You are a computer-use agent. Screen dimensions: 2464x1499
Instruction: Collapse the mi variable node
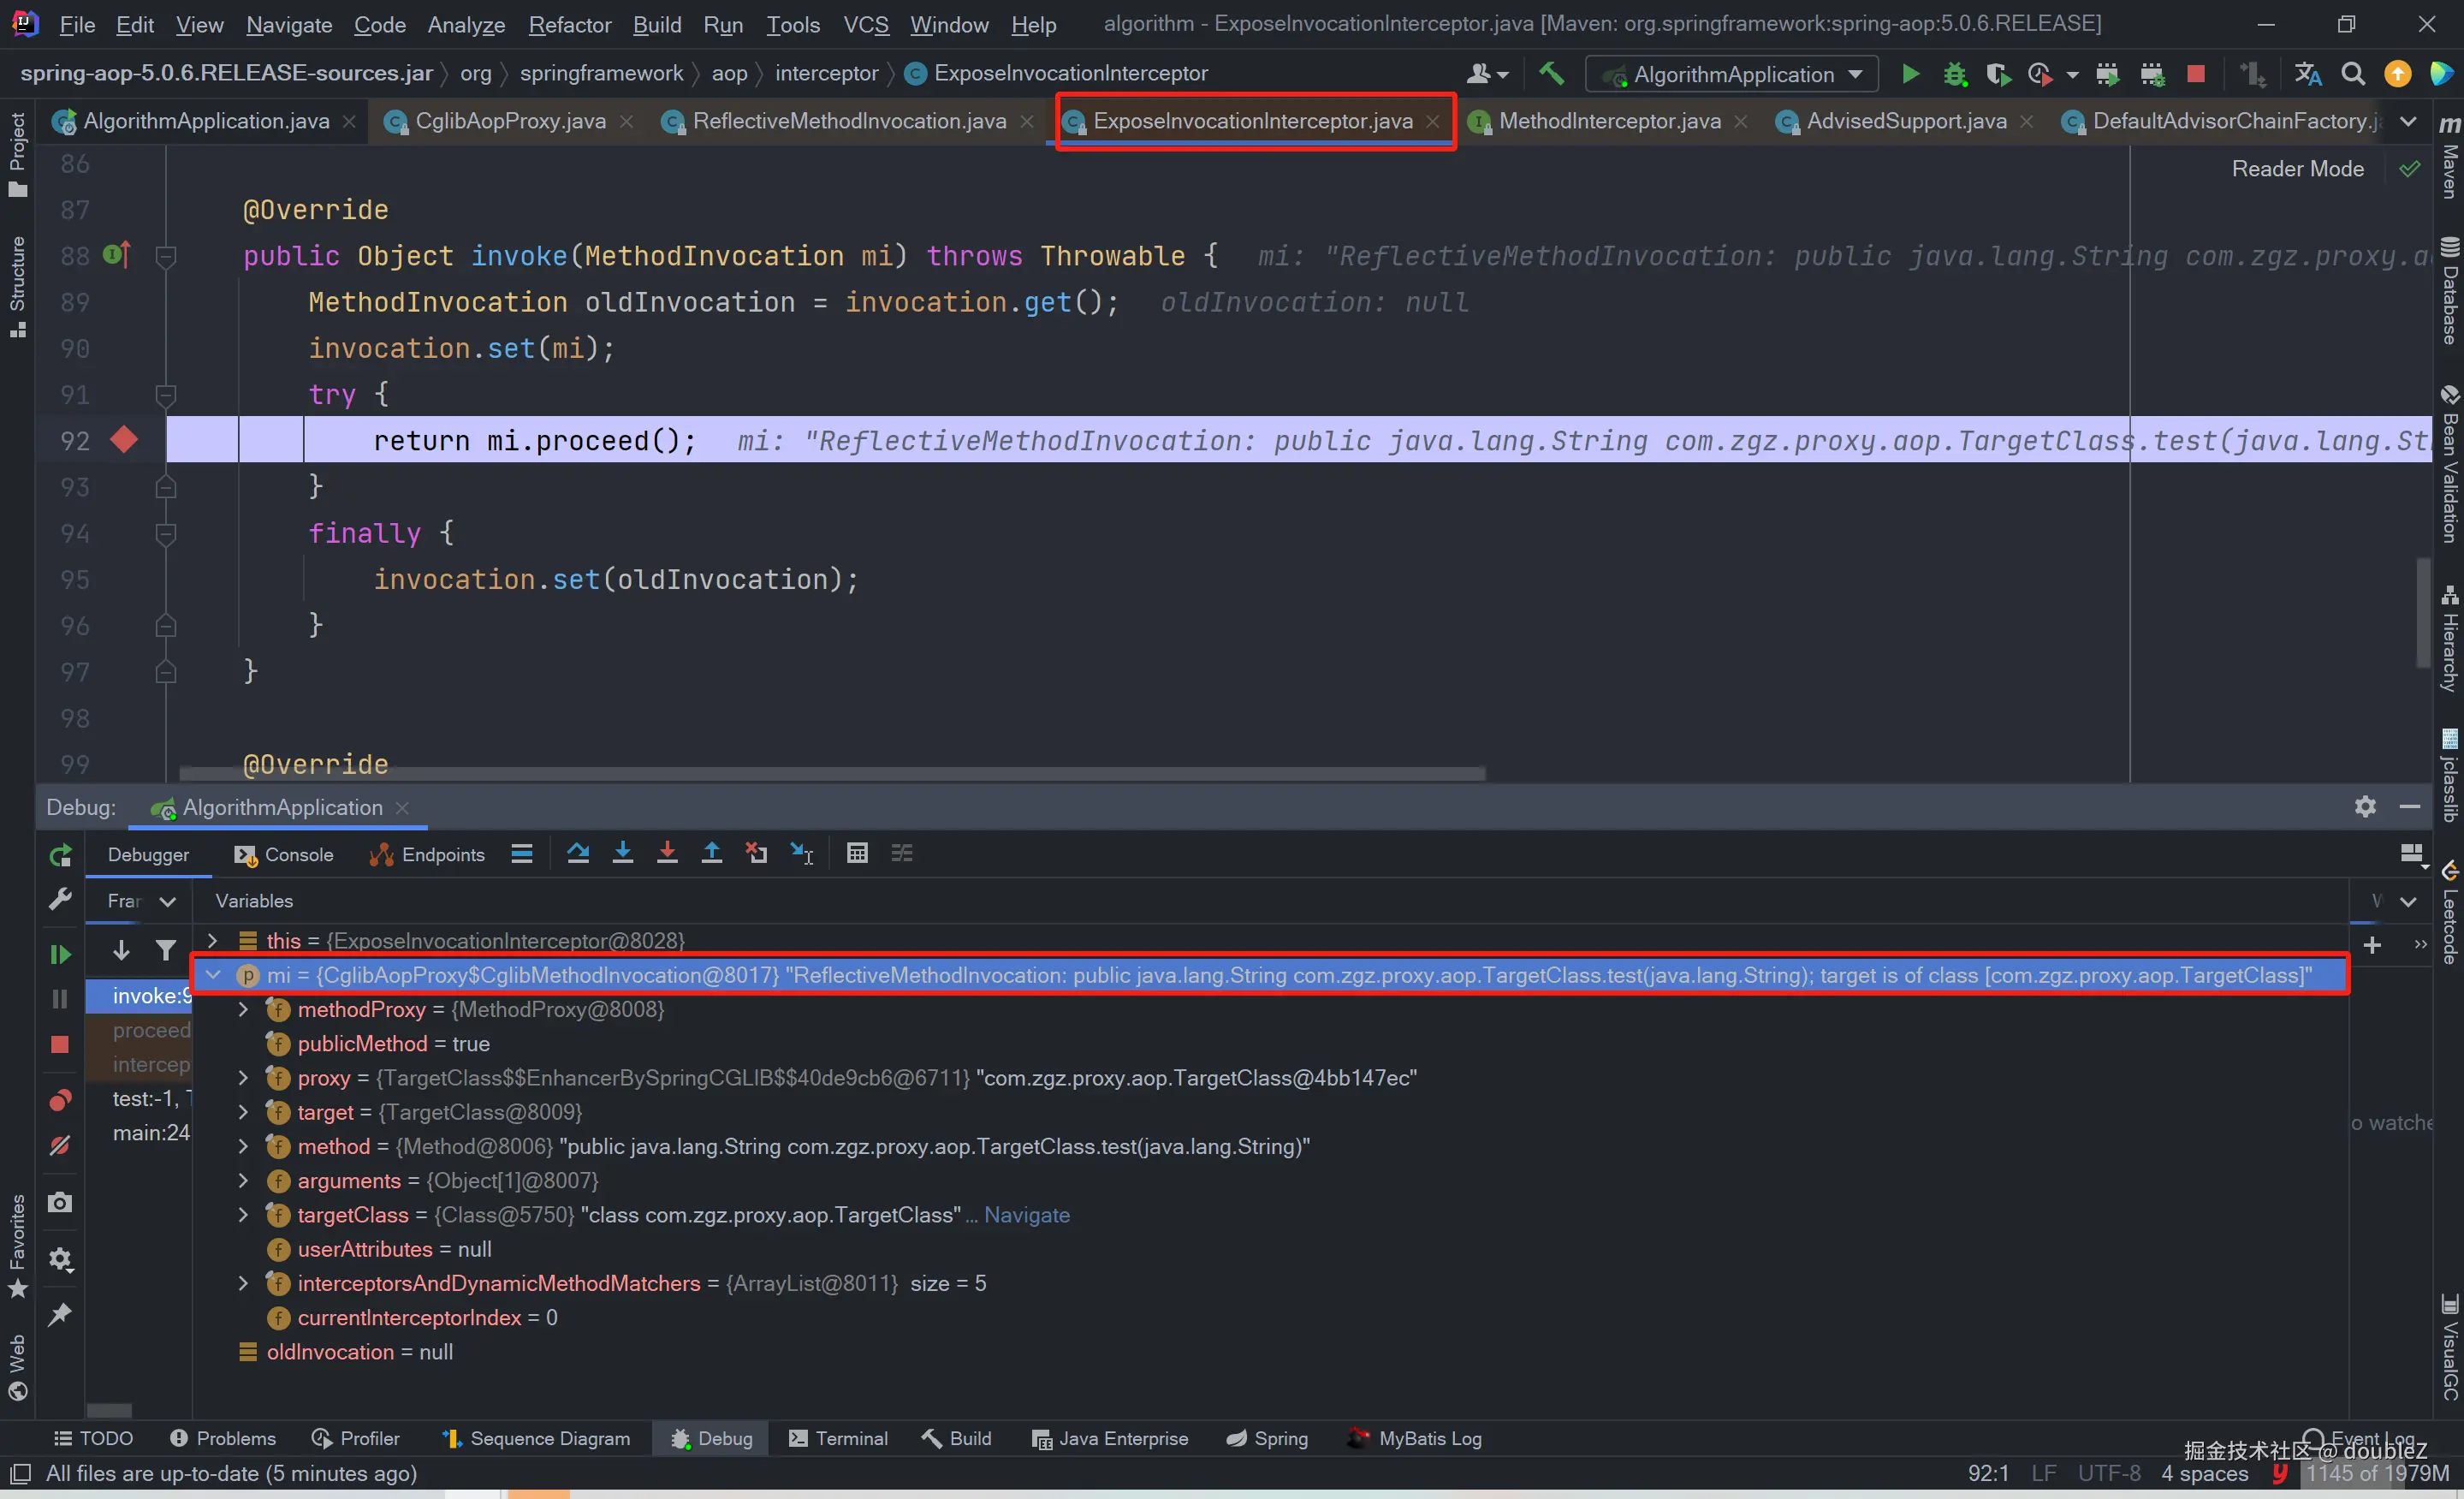tap(213, 975)
